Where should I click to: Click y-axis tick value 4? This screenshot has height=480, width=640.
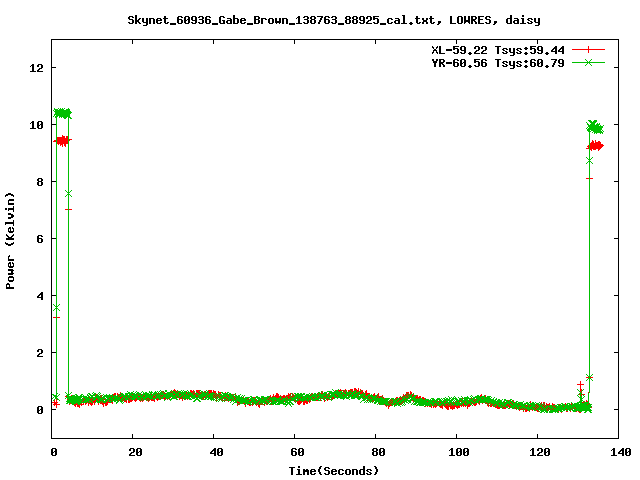pos(40,296)
